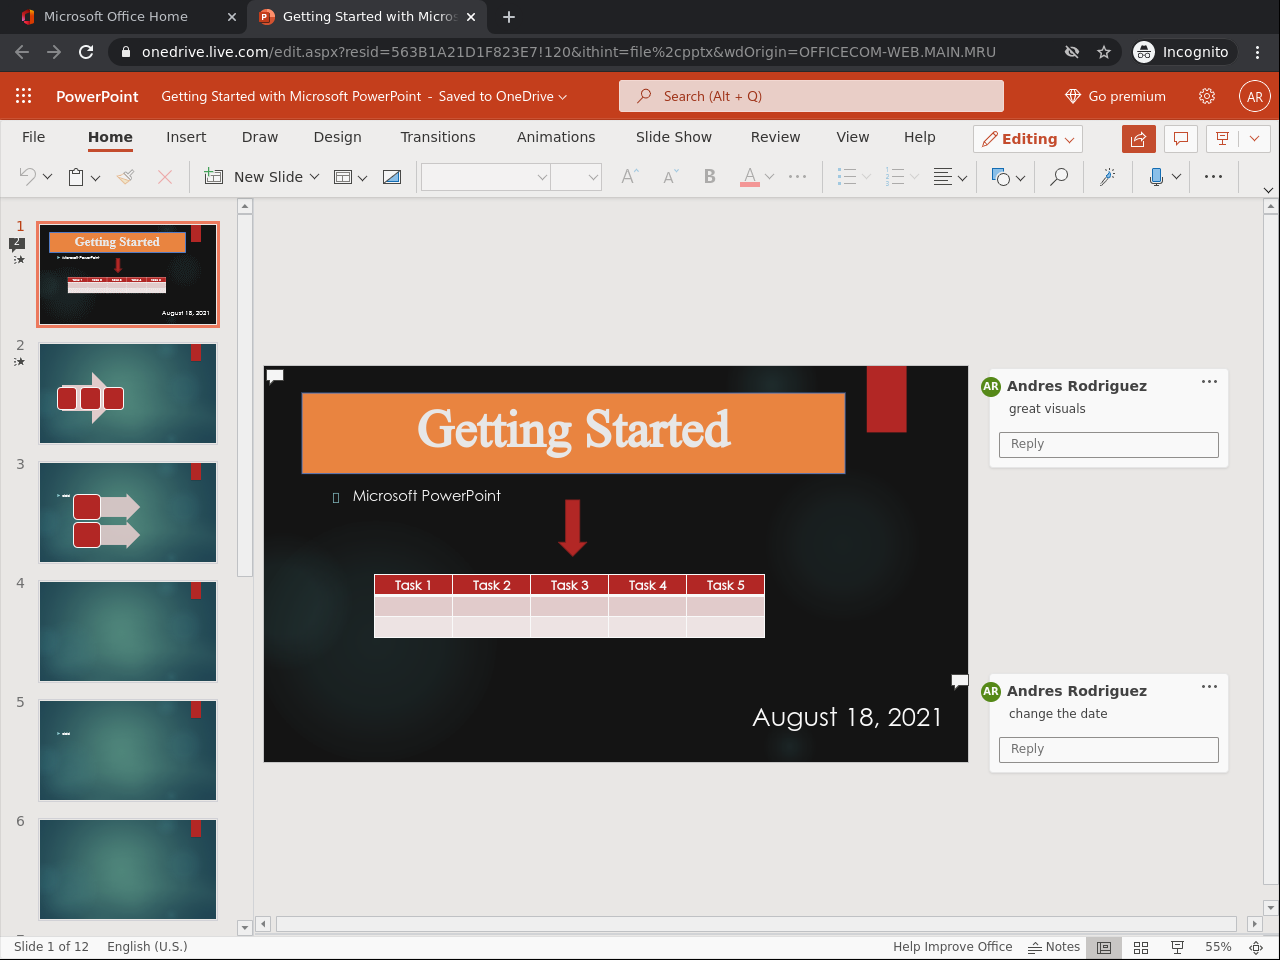The height and width of the screenshot is (960, 1280).
Task: Click the Go premium button
Action: (1115, 96)
